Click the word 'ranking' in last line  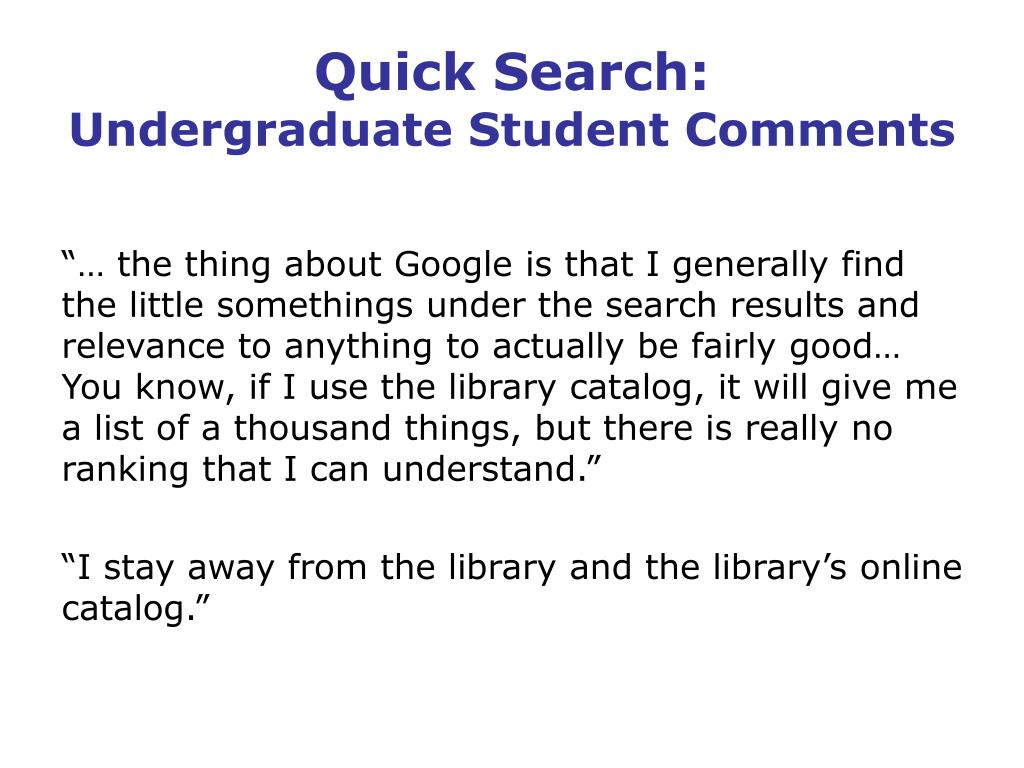coord(125,471)
